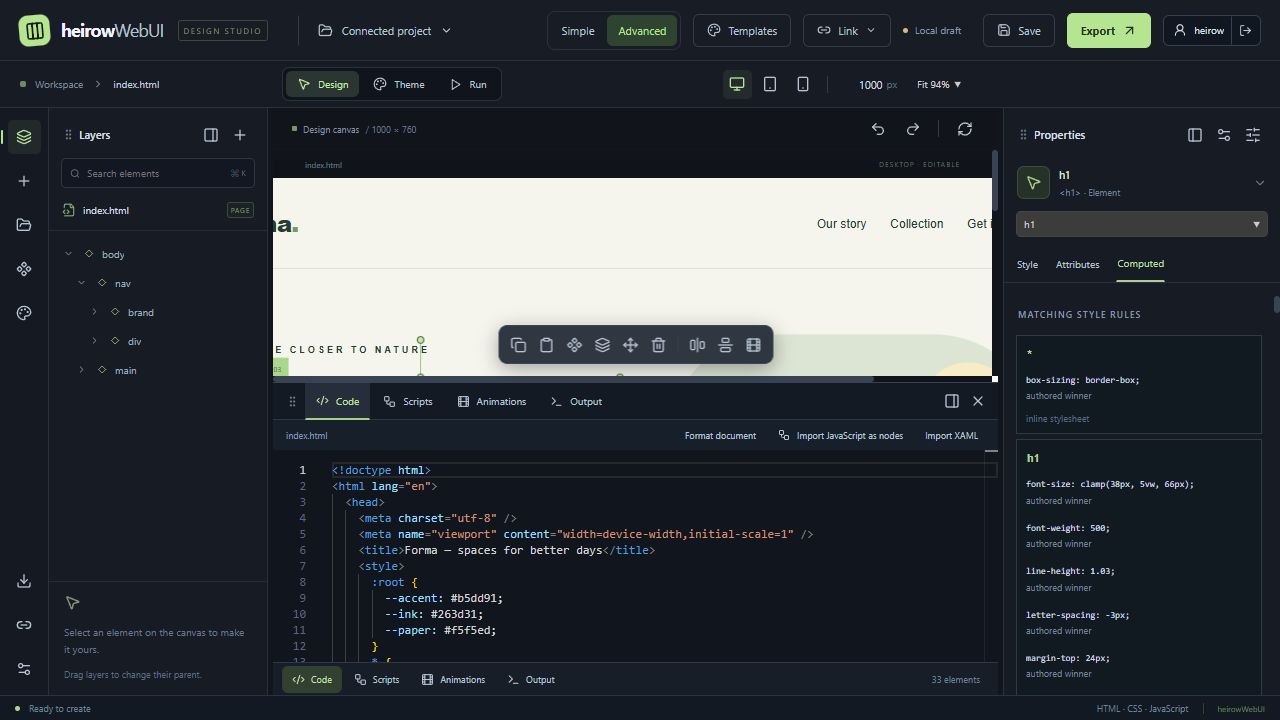Viewport: 1280px width, 720px height.
Task: Activate Theme mode
Action: point(399,85)
